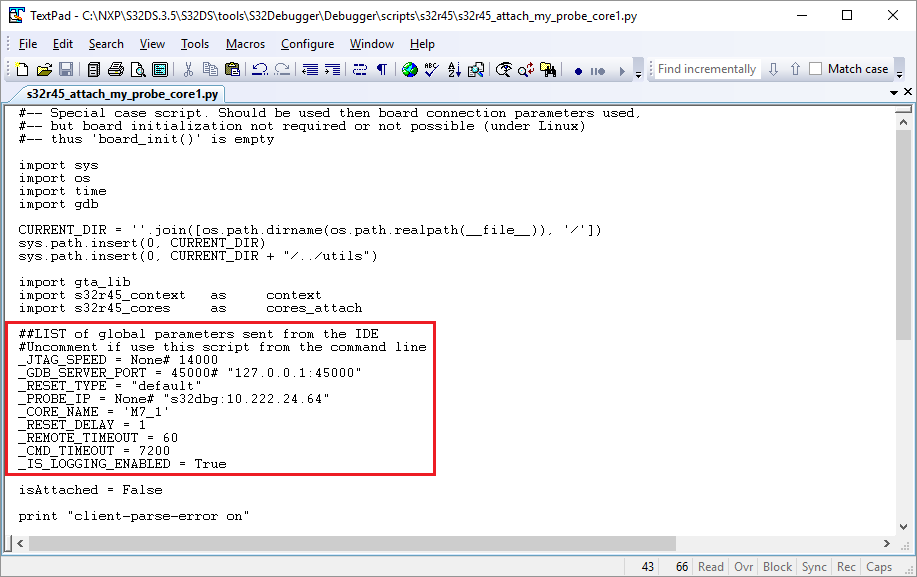Open the document tab list dropdown arrow
This screenshot has height=577, width=917.
pos(895,90)
